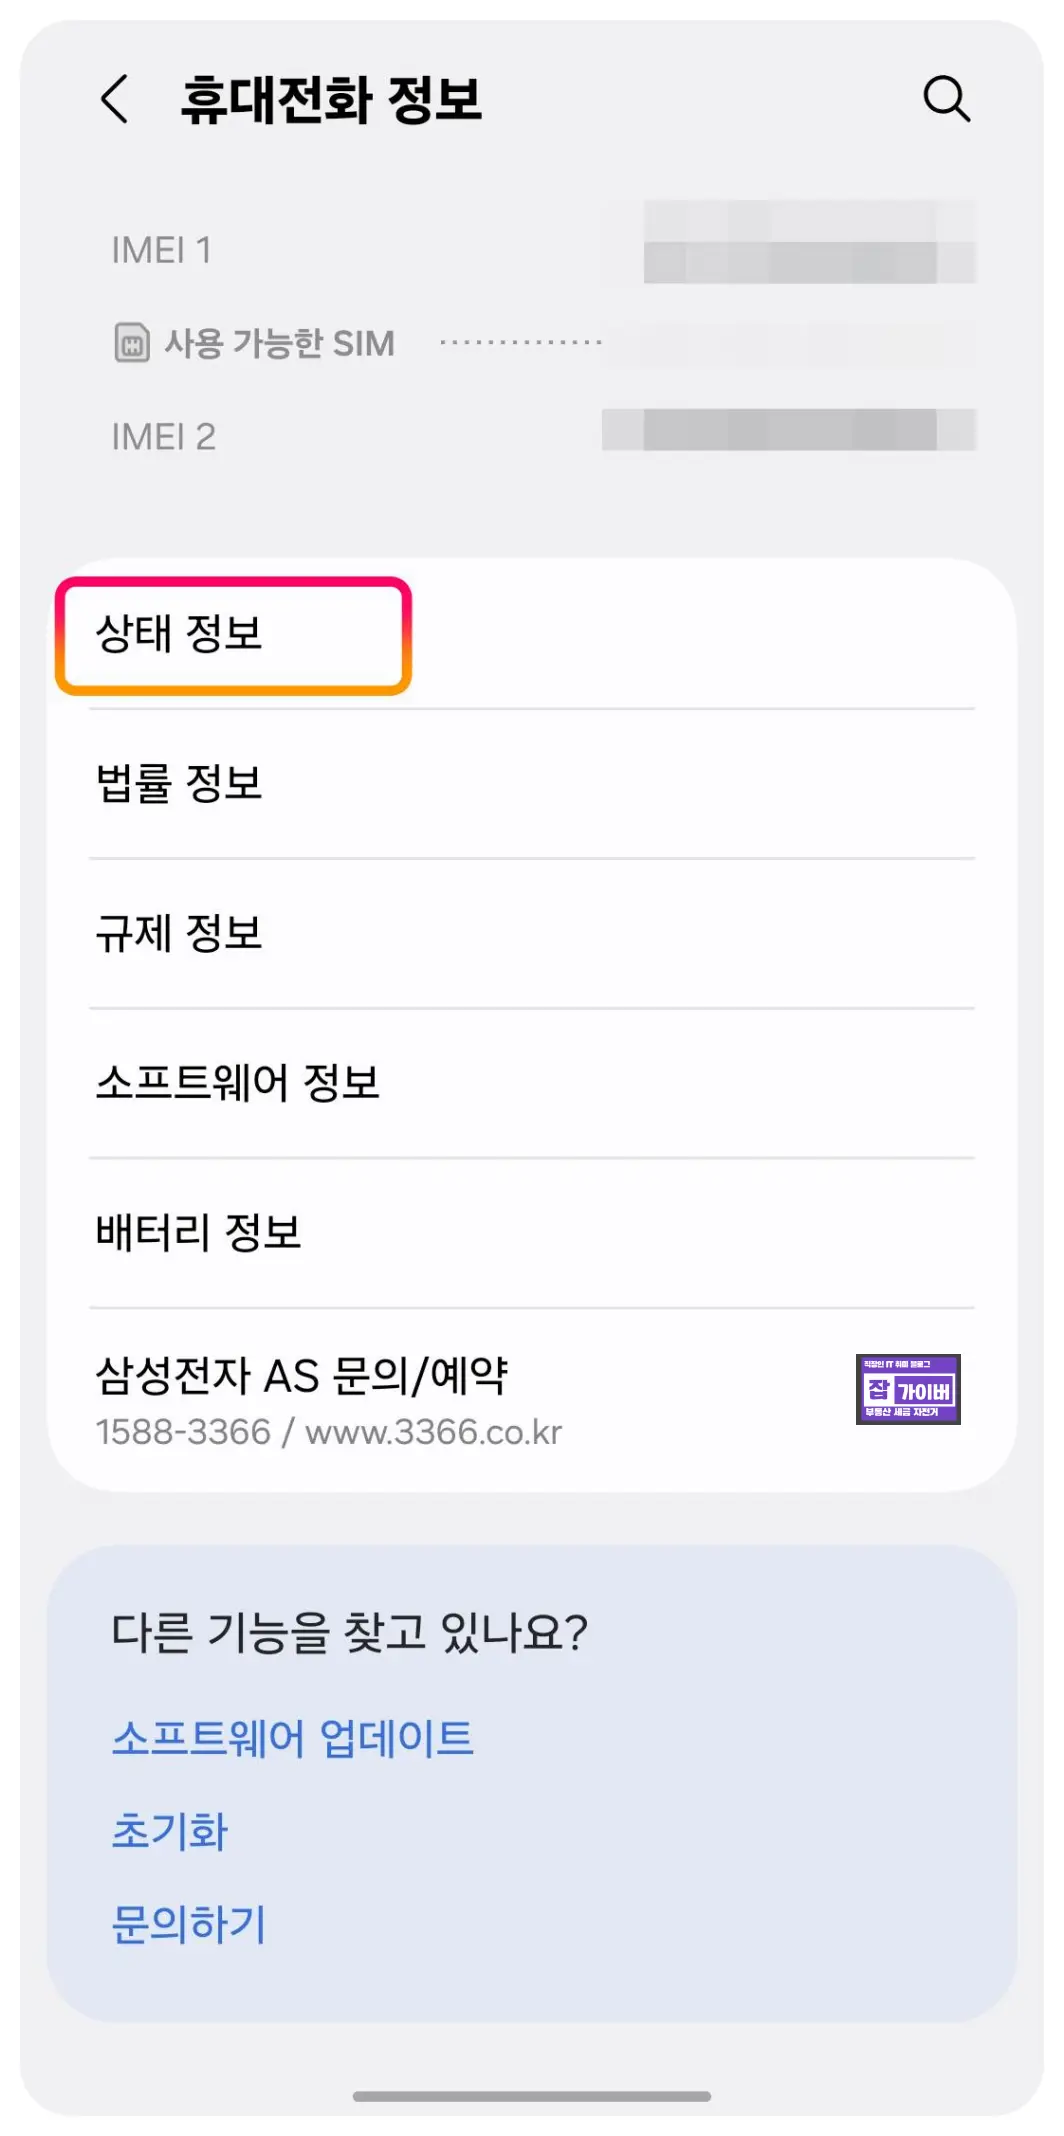Tap the bottom navigation handle bar
The image size is (1064, 2136).
pos(531,2096)
